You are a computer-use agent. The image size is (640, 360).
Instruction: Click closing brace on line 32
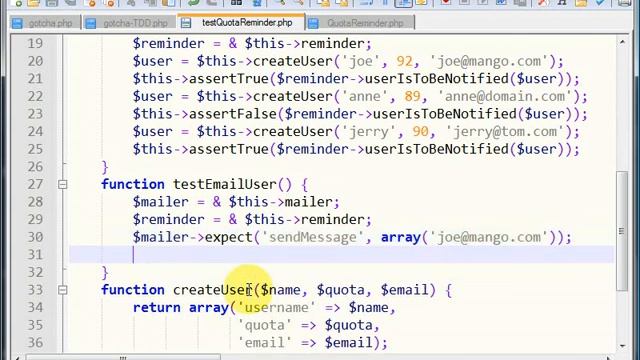[105, 273]
